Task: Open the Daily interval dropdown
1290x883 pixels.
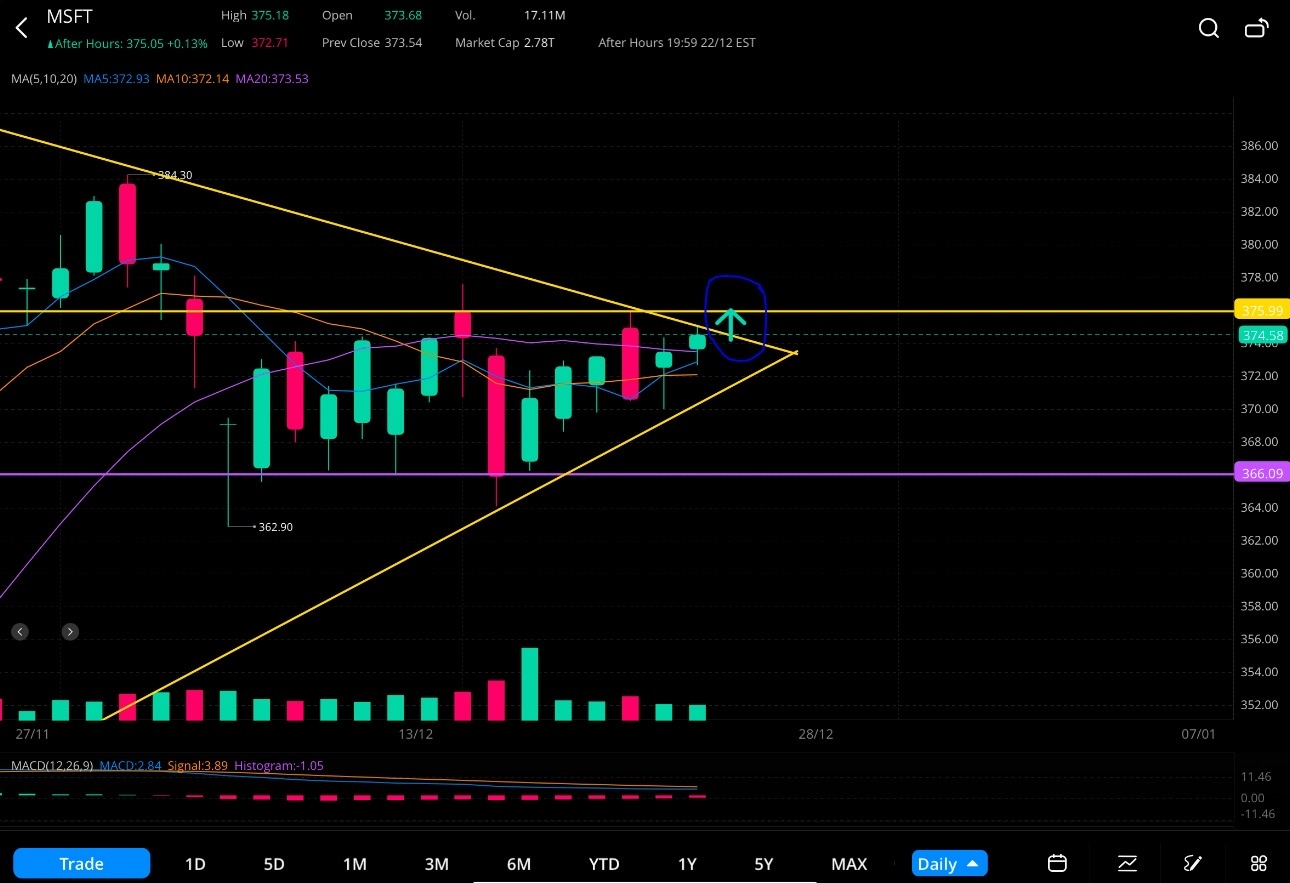Action: point(949,864)
